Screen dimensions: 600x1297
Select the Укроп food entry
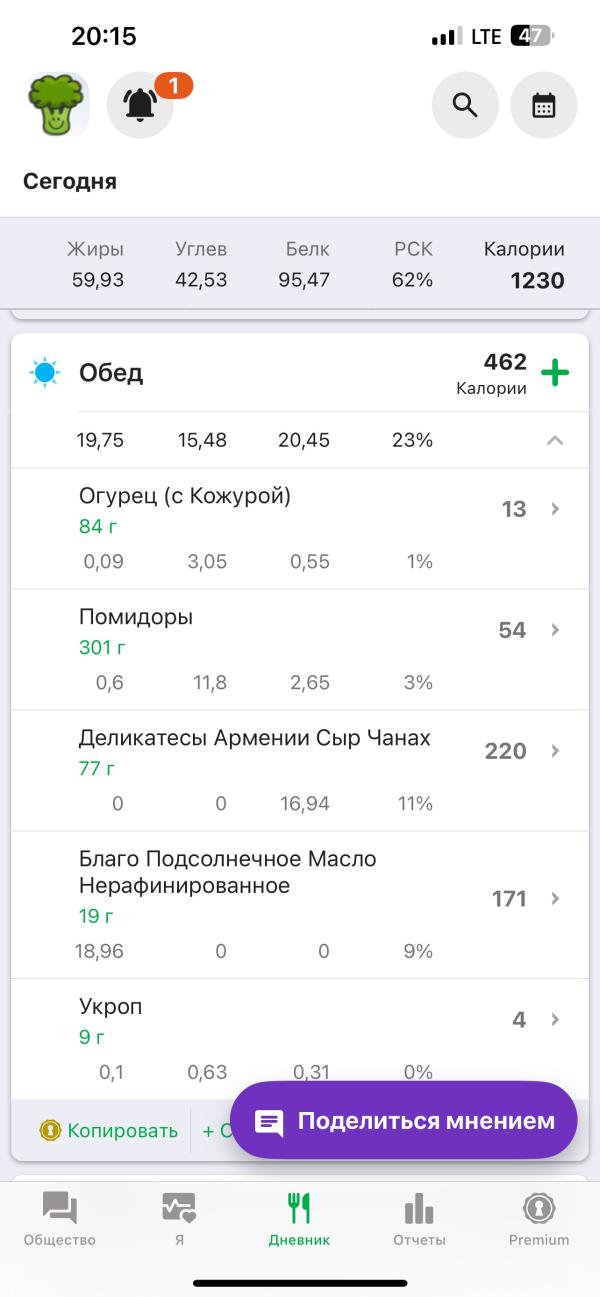click(x=300, y=1040)
